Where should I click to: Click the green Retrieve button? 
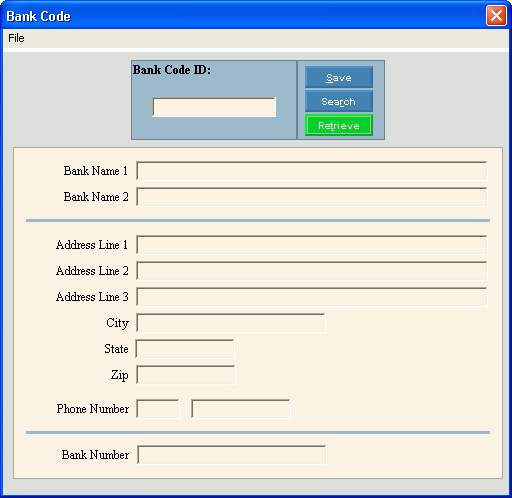(339, 125)
